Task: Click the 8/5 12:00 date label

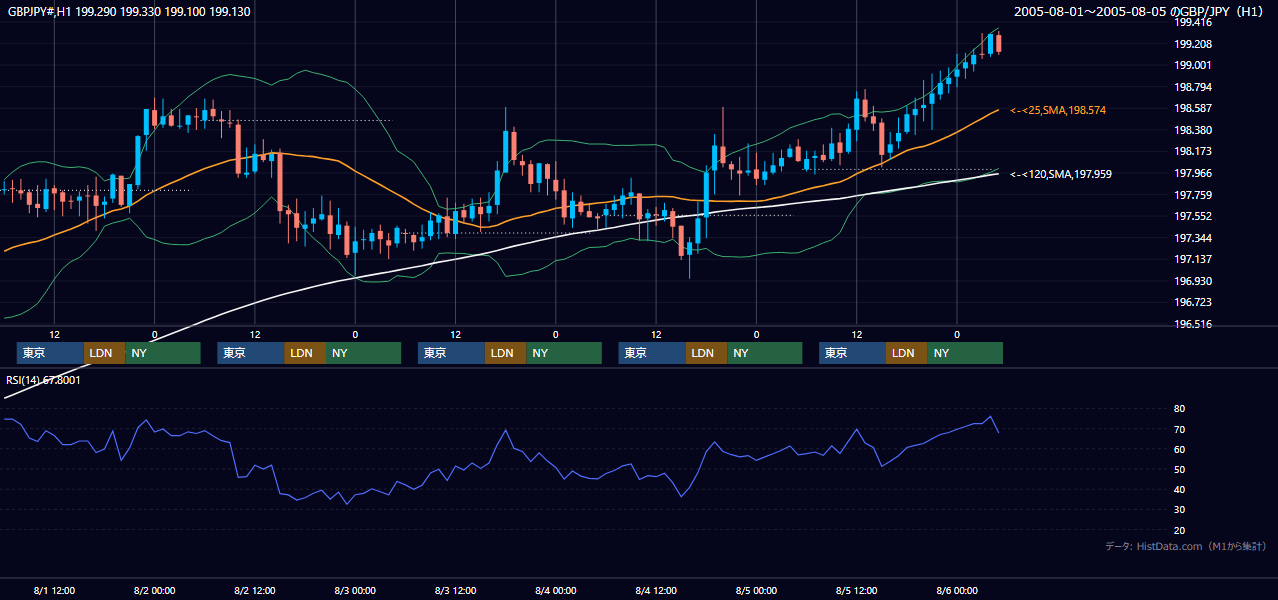Action: 856,590
